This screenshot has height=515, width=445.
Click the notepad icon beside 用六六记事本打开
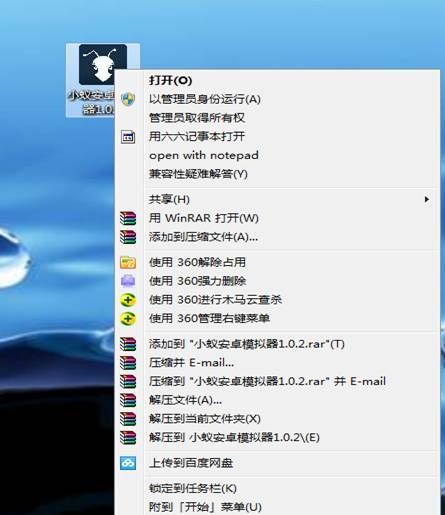pyautogui.click(x=128, y=137)
